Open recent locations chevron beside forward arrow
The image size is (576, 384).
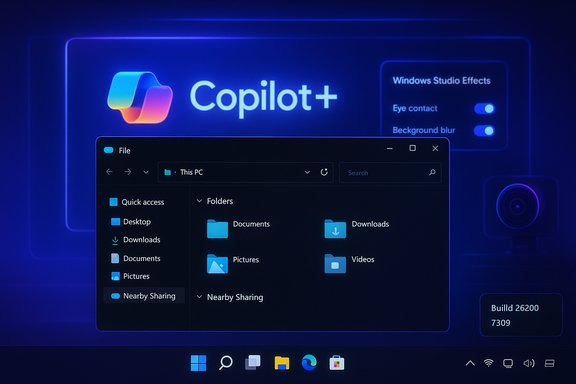click(x=146, y=172)
